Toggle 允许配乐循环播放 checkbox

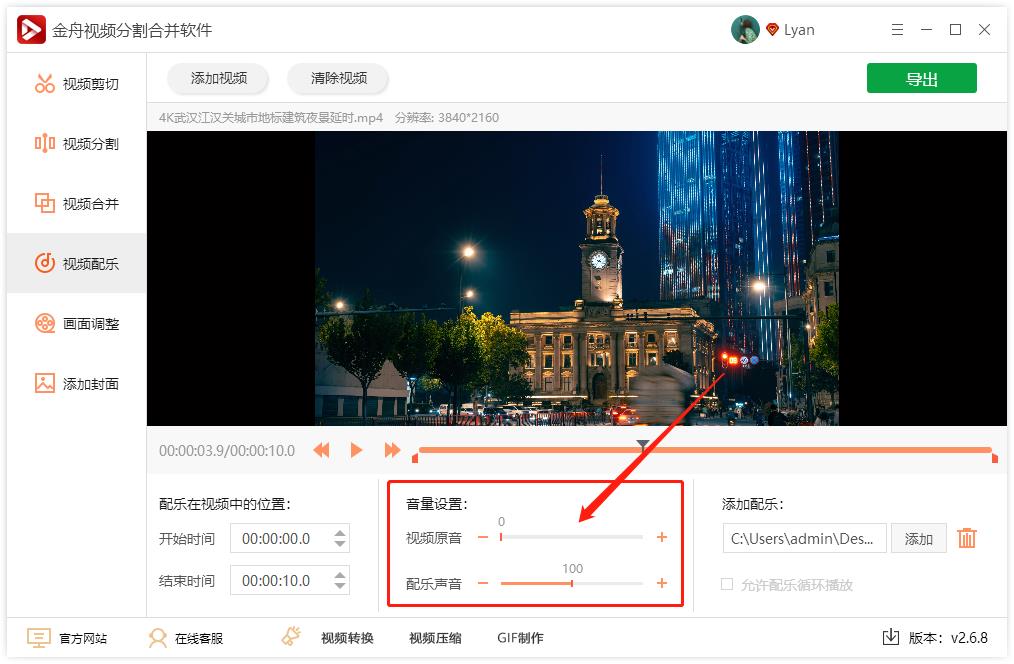pos(727,584)
